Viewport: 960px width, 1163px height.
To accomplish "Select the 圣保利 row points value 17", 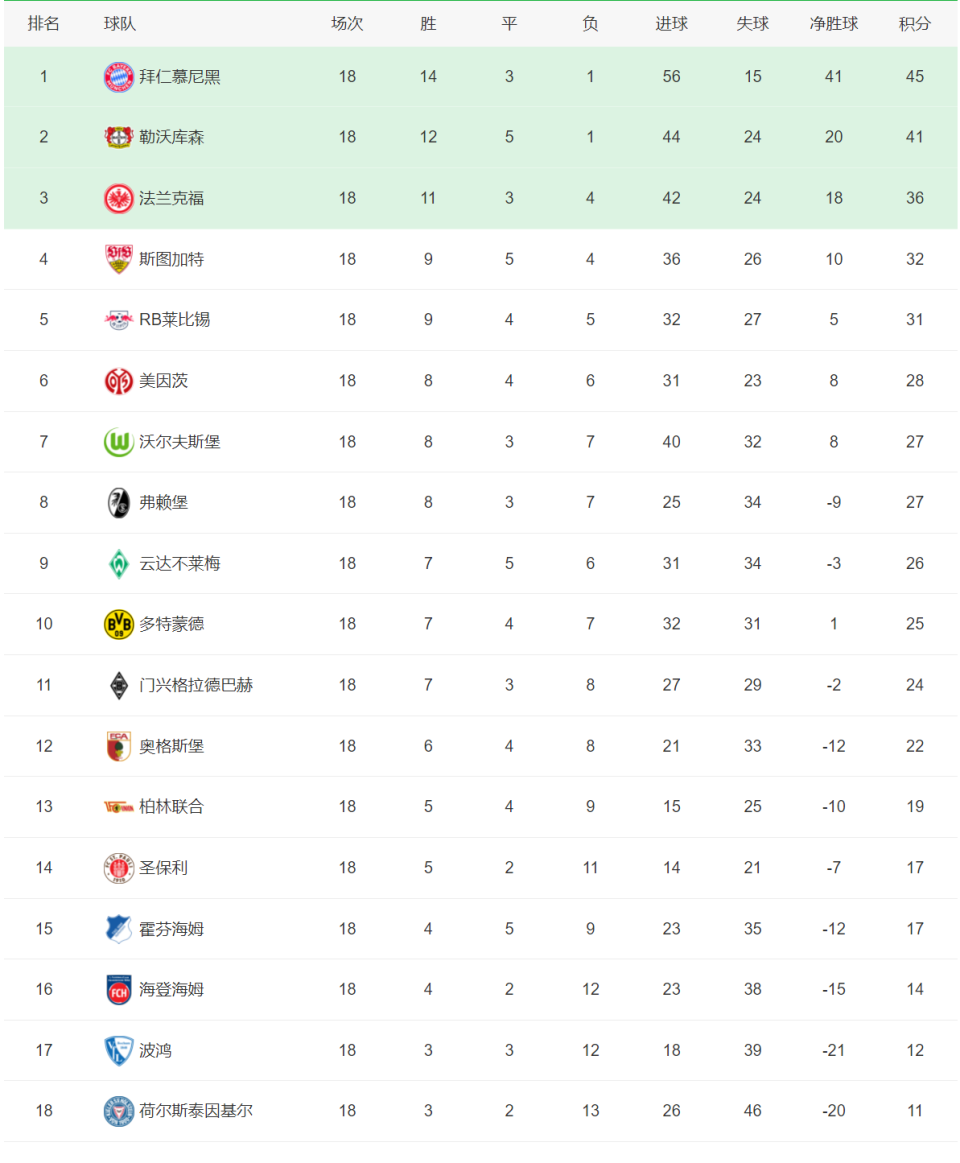I will click(915, 868).
